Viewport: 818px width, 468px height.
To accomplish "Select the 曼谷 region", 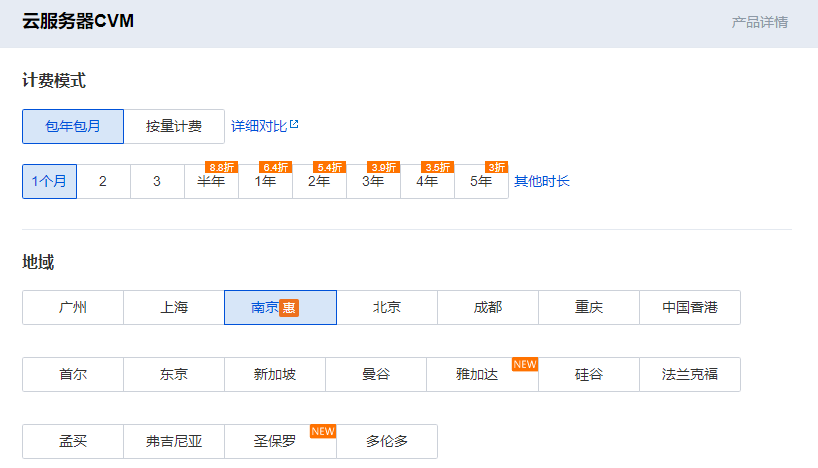I will tap(376, 374).
